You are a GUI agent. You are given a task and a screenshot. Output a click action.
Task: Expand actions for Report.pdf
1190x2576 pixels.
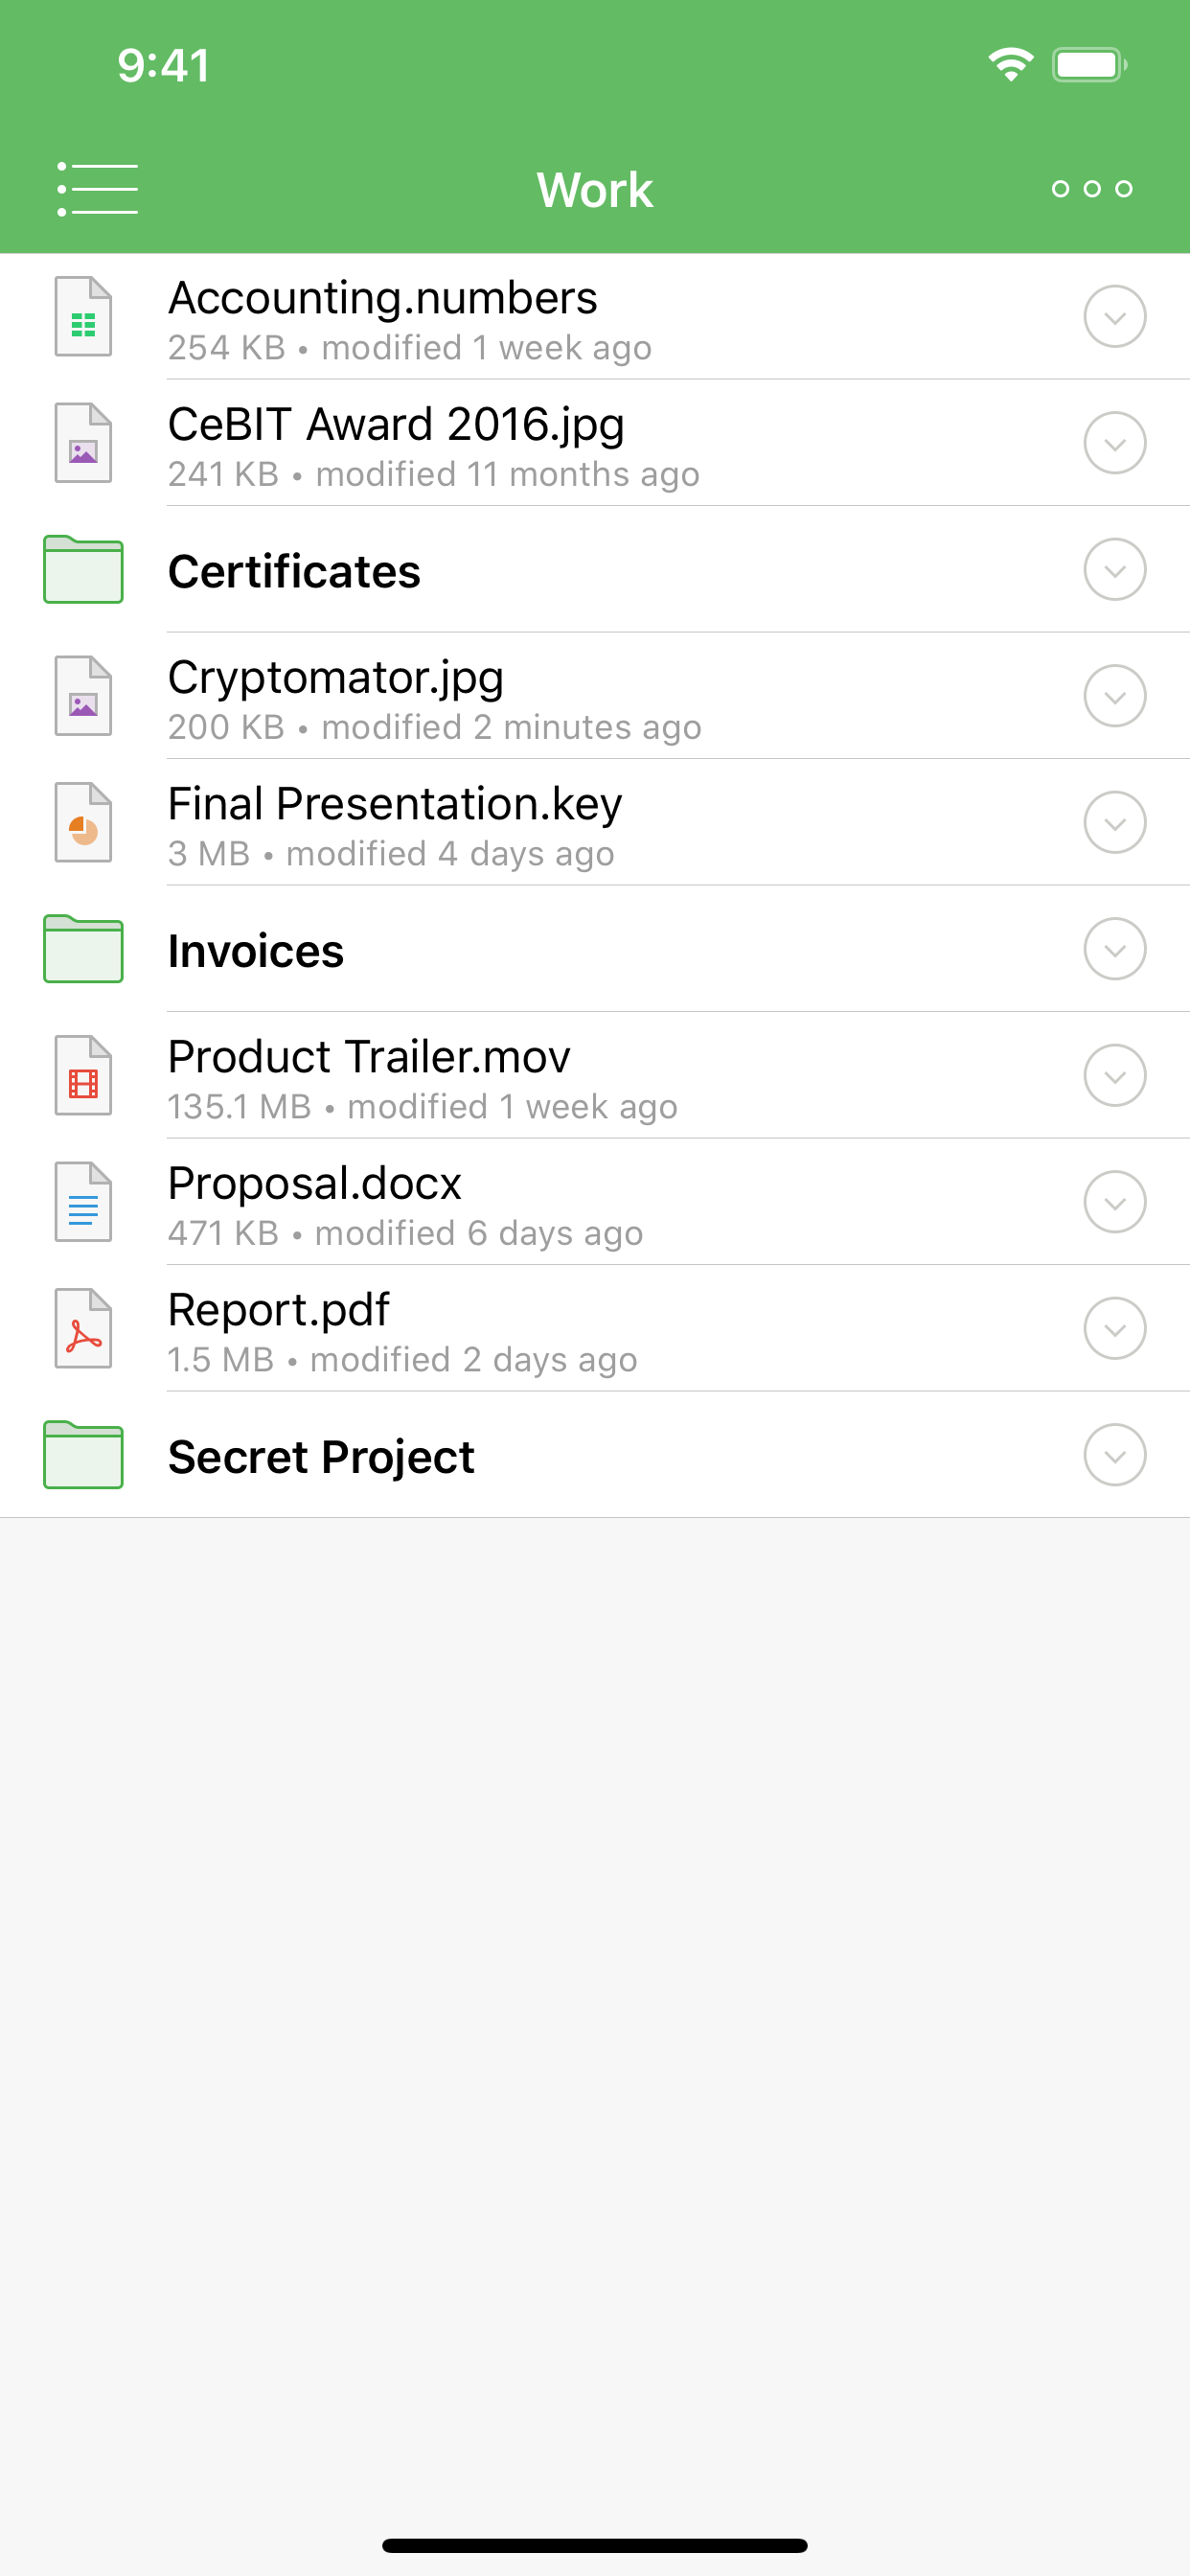(1114, 1328)
